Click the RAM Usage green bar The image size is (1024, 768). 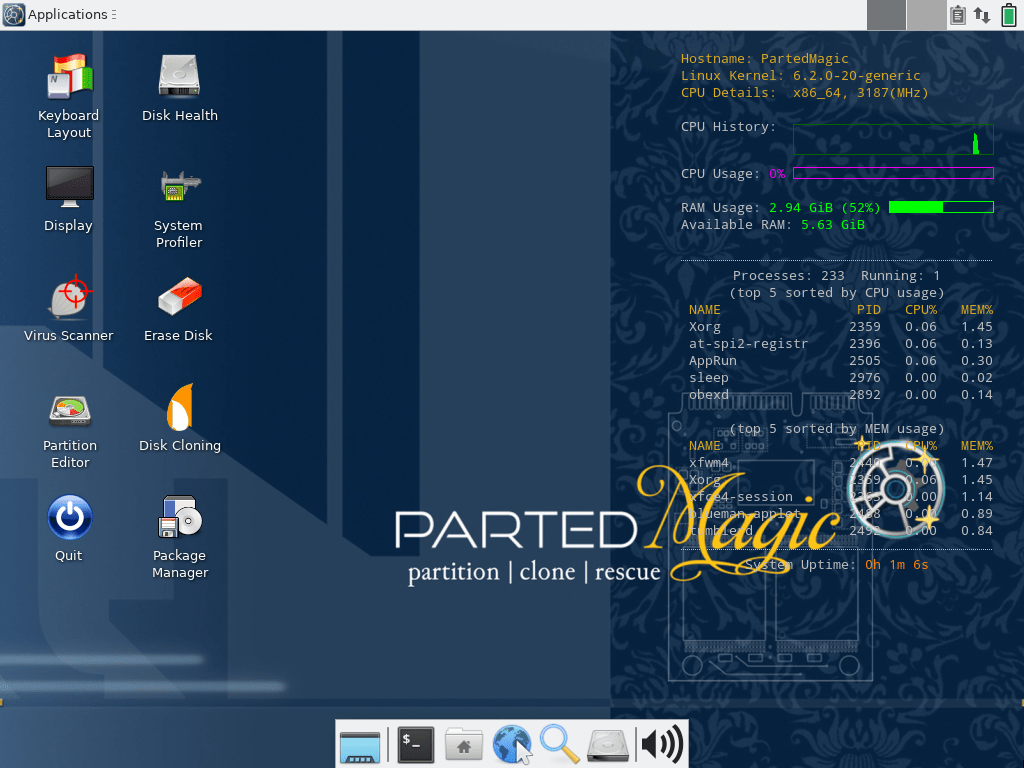[x=941, y=207]
